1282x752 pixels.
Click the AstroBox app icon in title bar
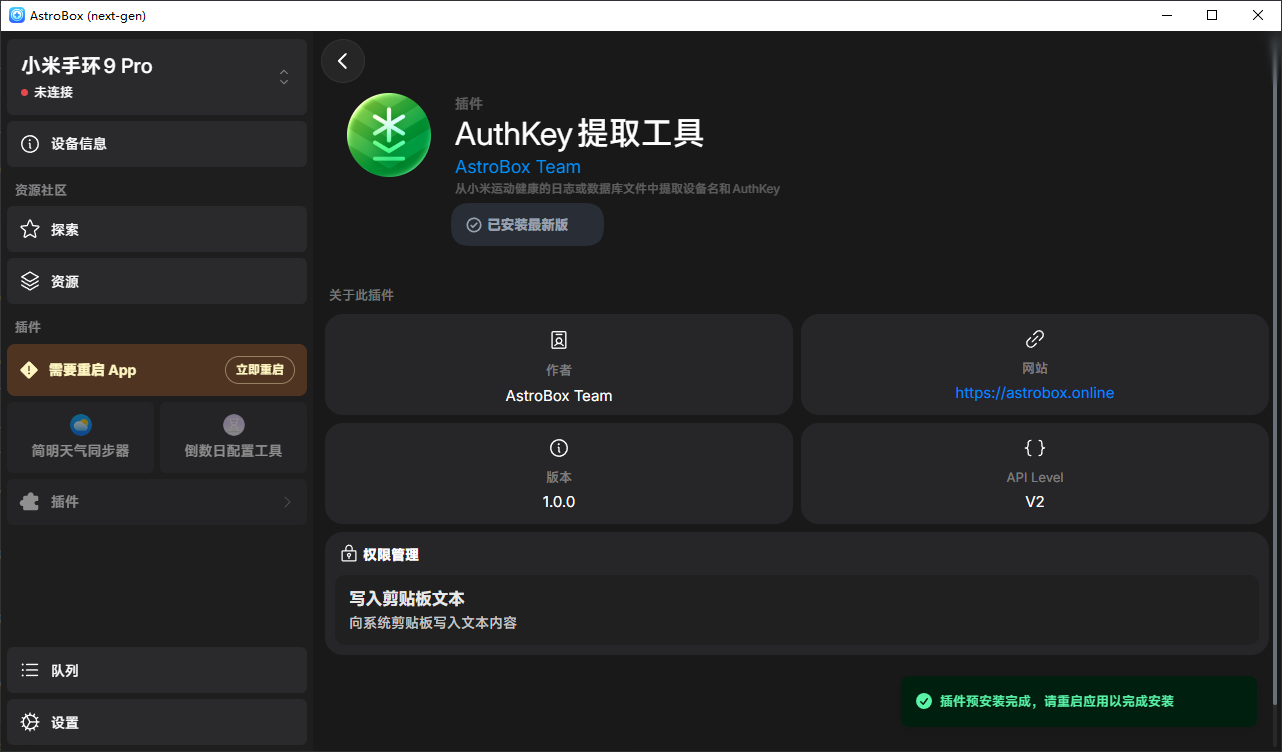click(17, 16)
